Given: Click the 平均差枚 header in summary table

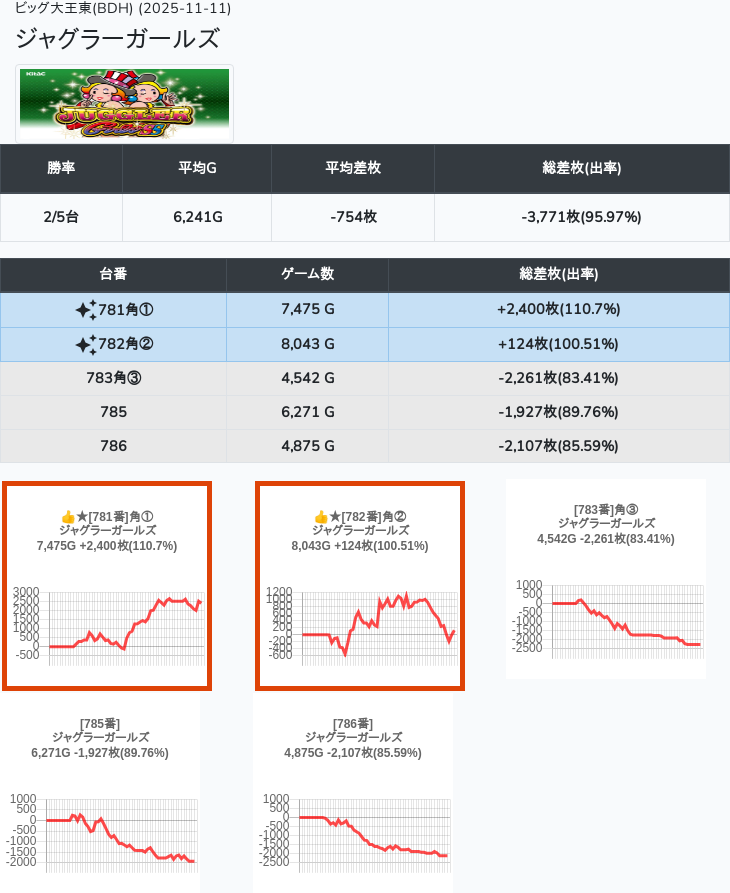Looking at the screenshot, I should click(352, 169).
